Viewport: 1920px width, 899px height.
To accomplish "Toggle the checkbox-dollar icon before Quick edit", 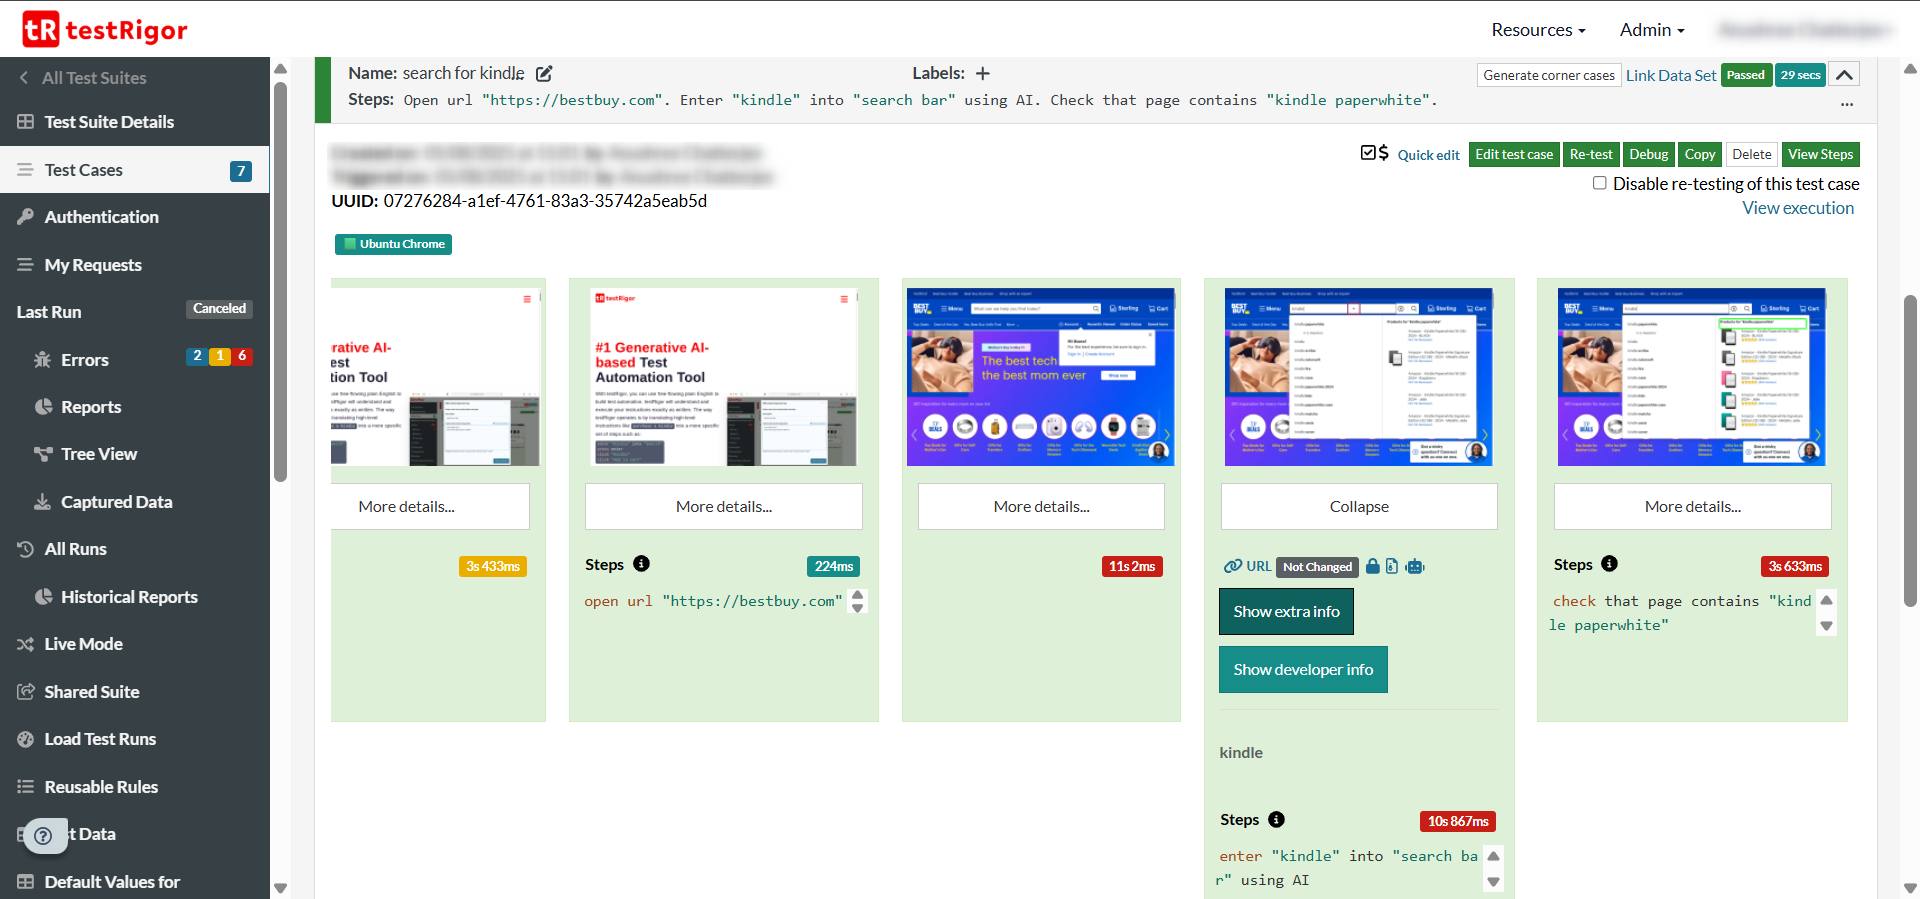I will (x=1374, y=153).
